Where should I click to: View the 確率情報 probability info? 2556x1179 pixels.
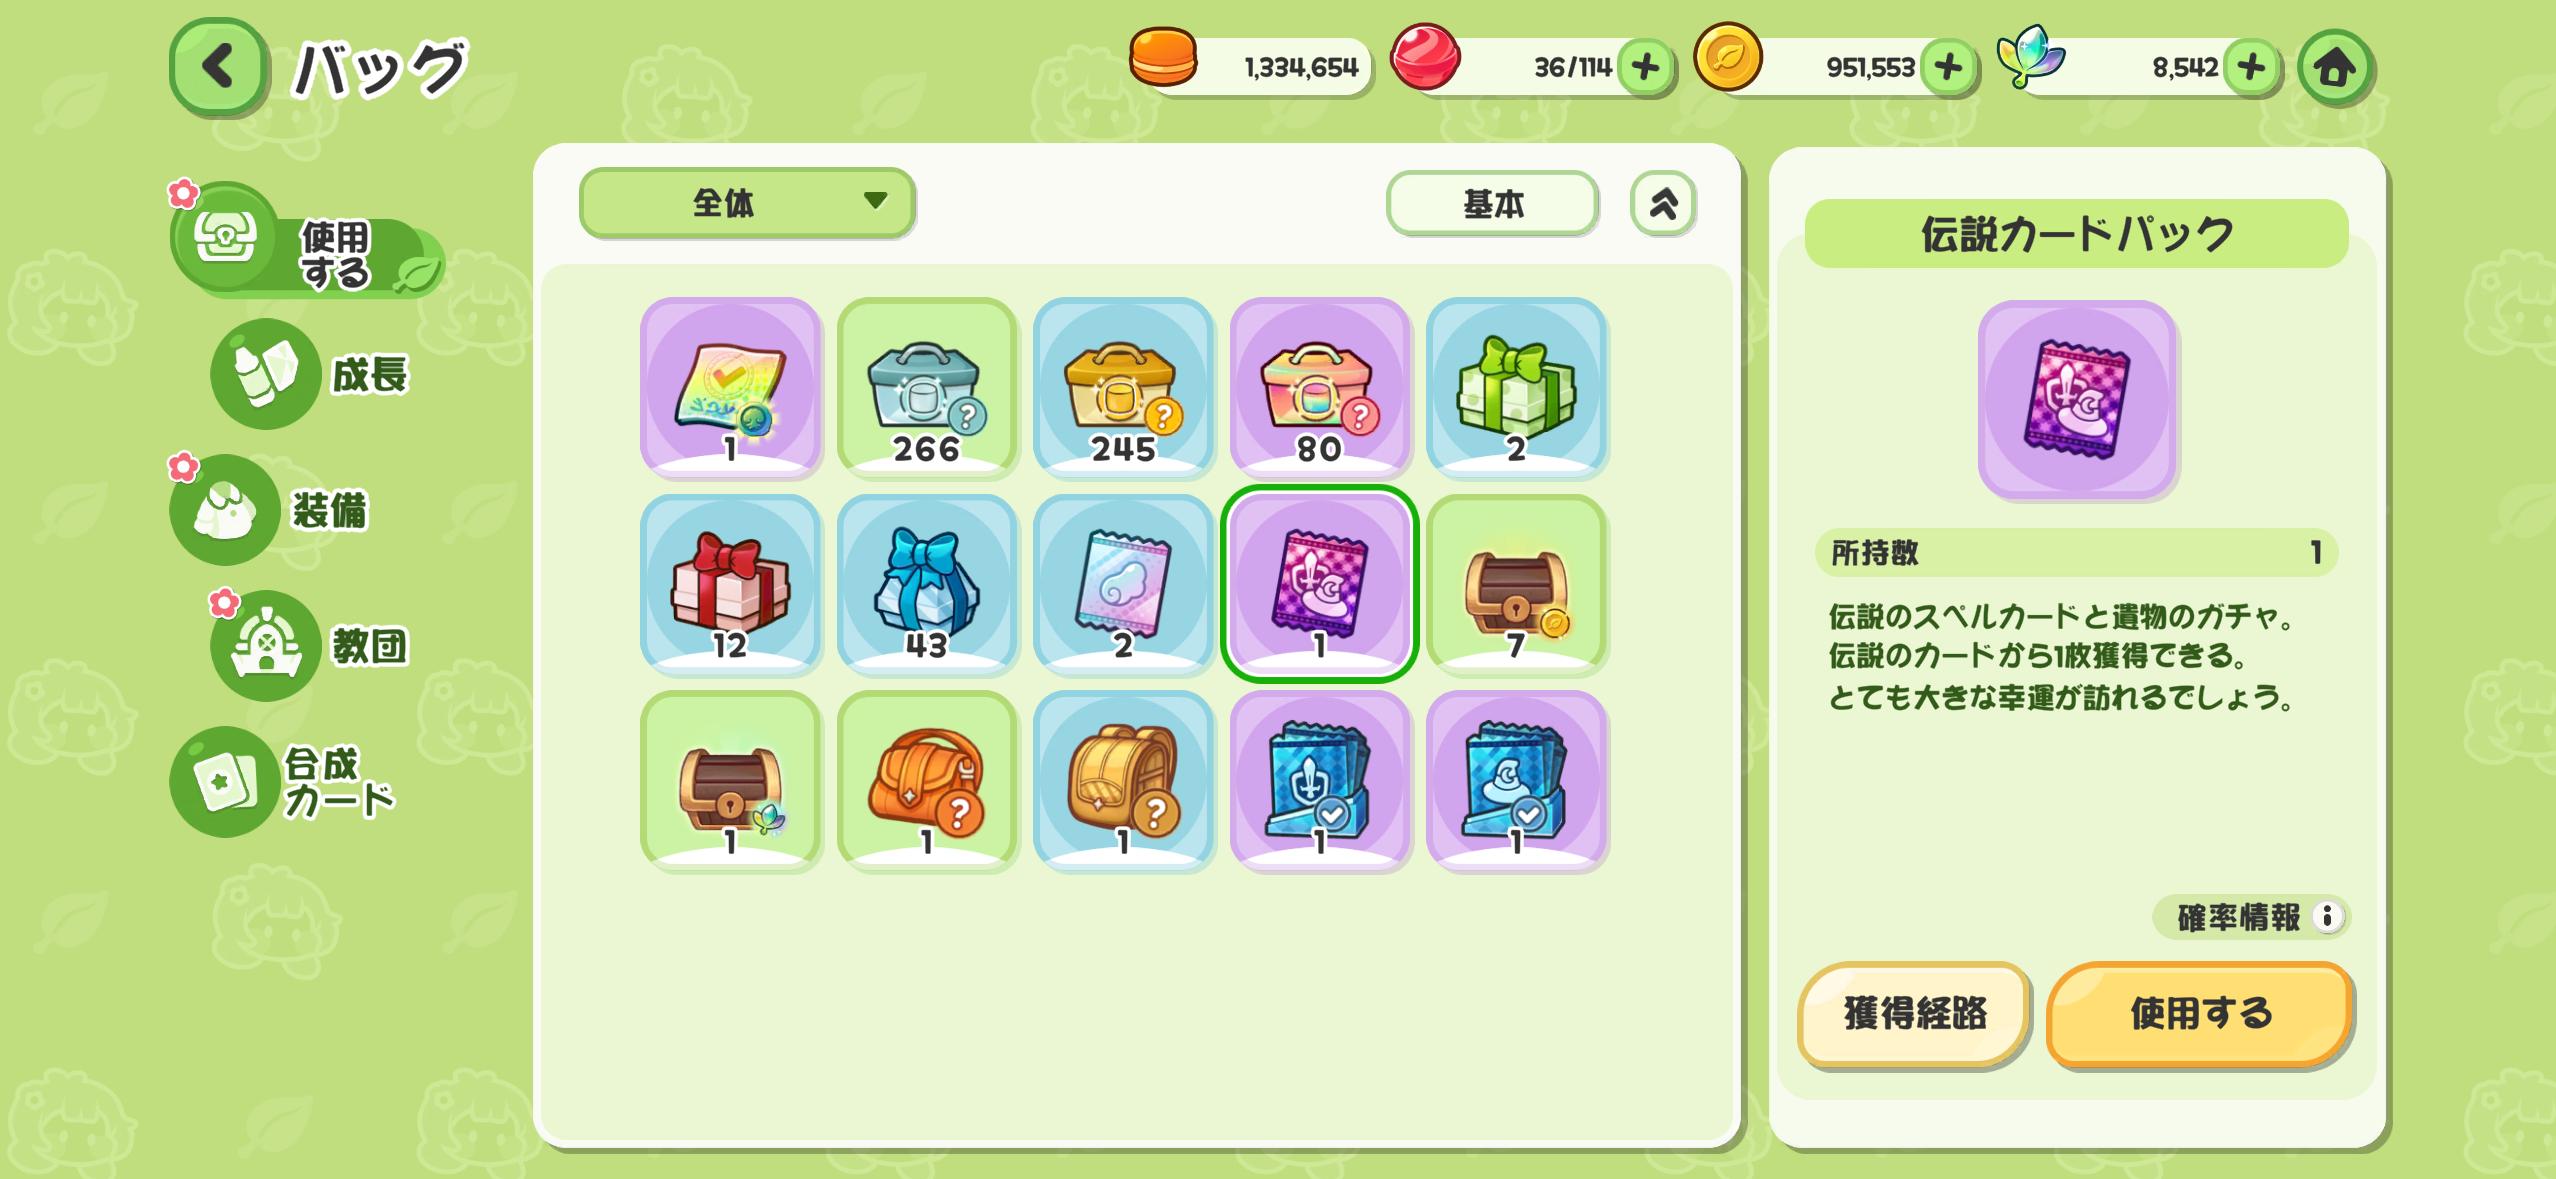tap(2251, 917)
